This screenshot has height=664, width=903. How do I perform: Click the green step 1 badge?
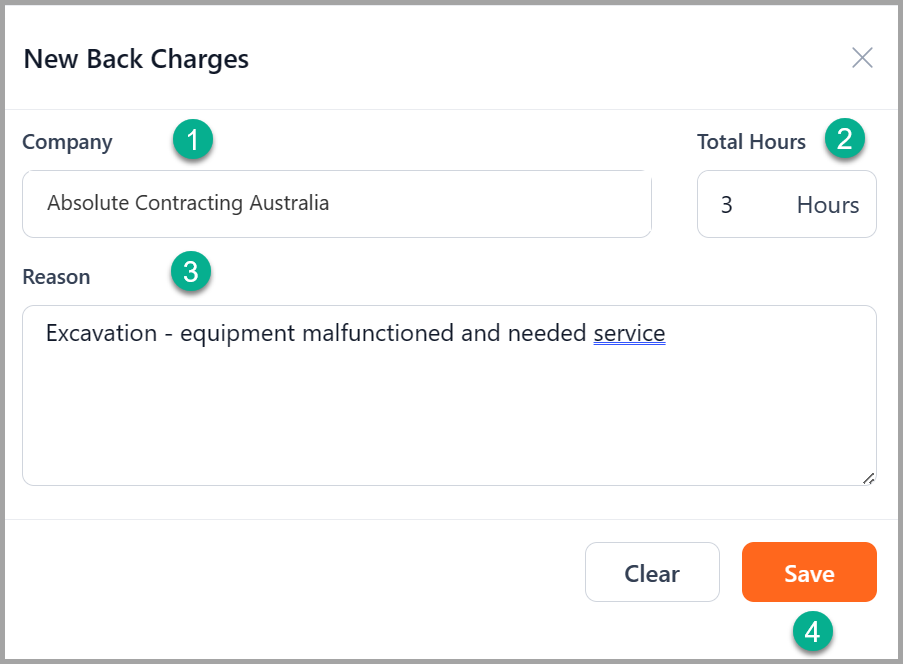(x=193, y=139)
